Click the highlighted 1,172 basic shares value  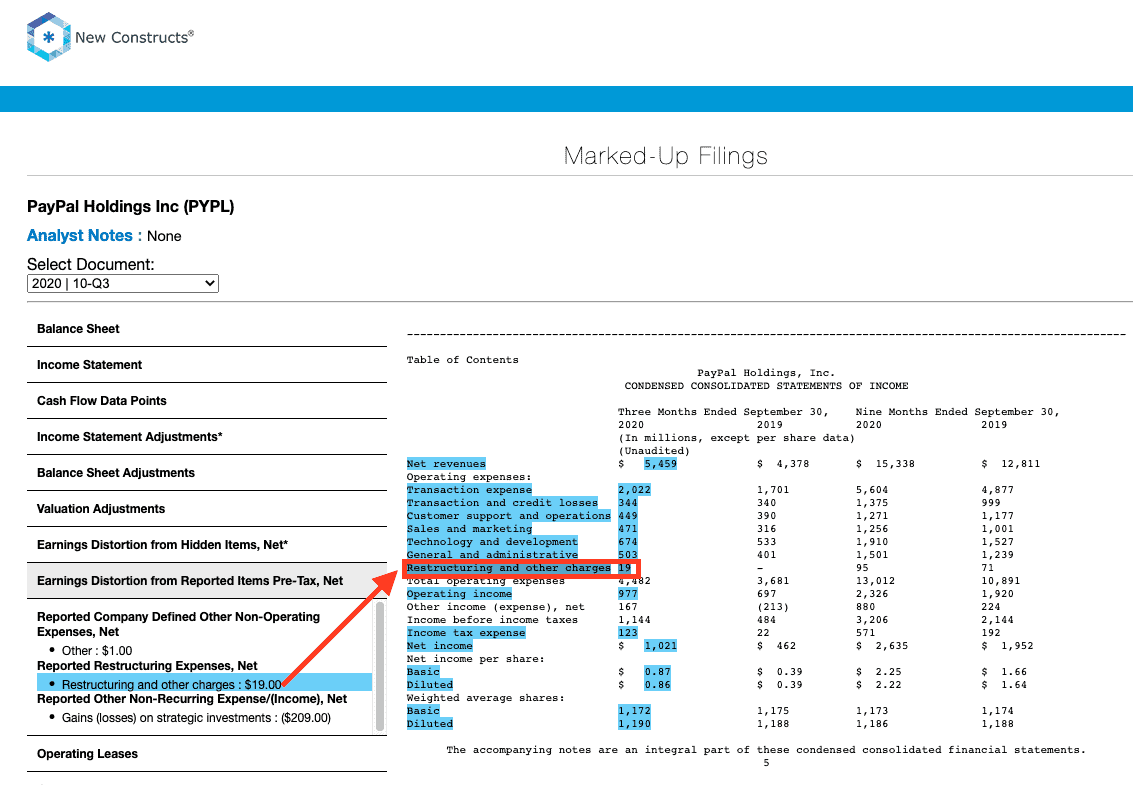[x=634, y=711]
